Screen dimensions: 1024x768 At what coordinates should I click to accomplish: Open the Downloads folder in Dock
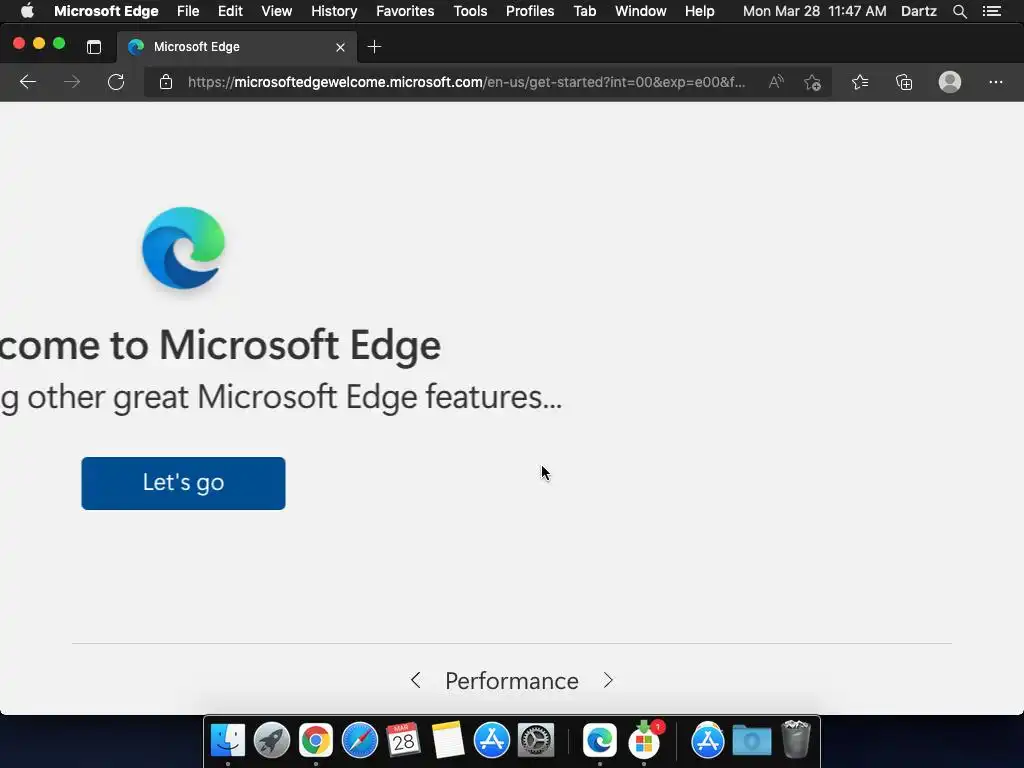(752, 741)
